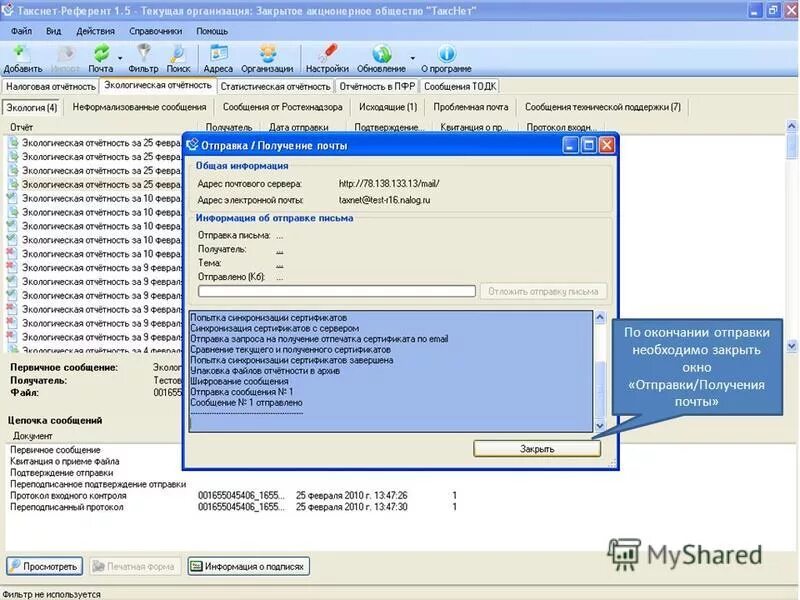800x600 pixels.
Task: Select 'Подтверждение отправки' chain row
Action: click(62, 472)
